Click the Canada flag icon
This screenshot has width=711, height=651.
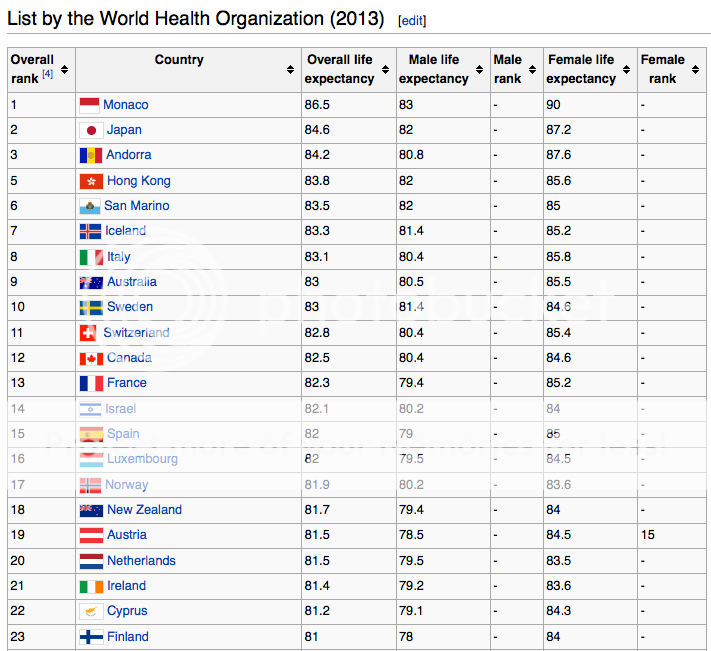pos(91,358)
